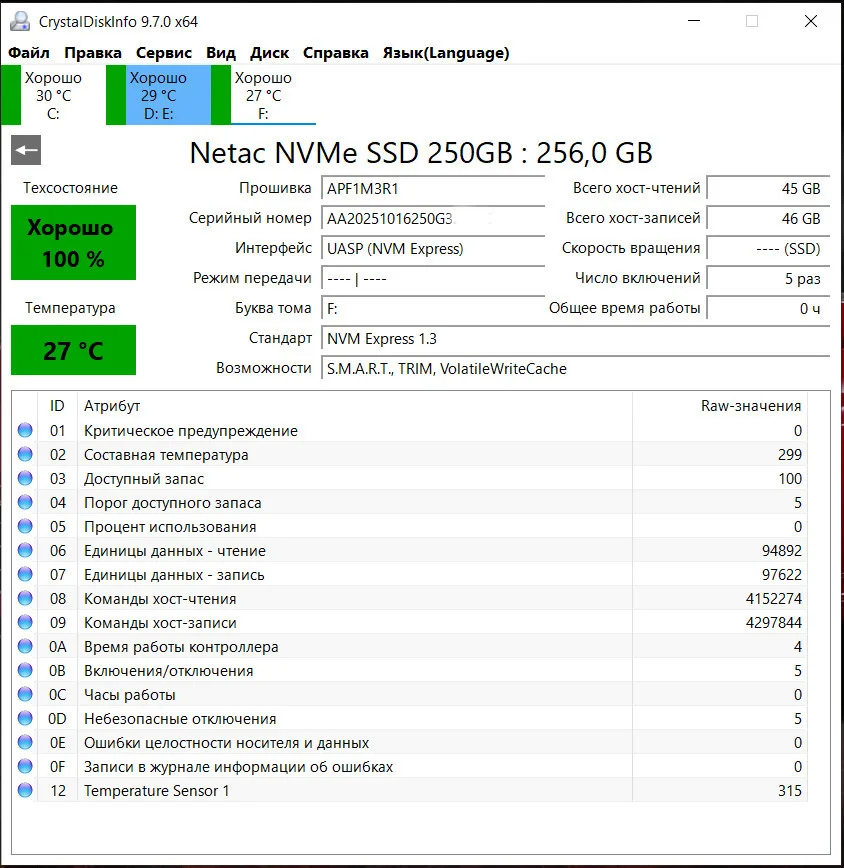
Task: Click the Интерфейс field UASP (NVM Express)
Action: [433, 249]
